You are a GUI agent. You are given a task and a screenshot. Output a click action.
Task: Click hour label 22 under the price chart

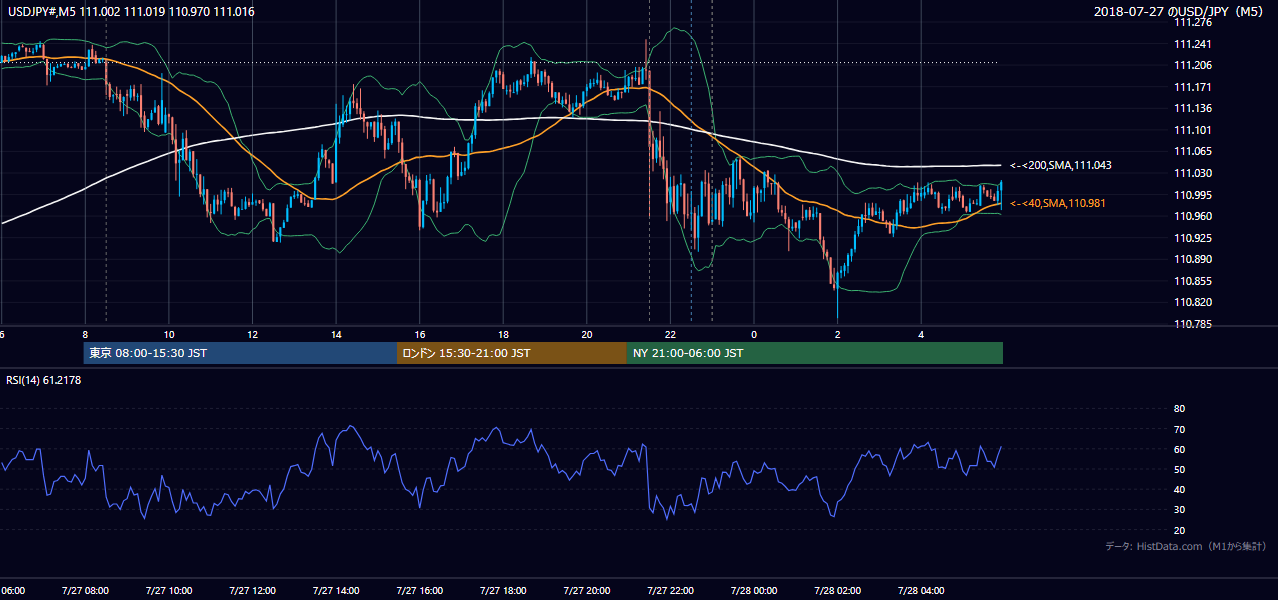click(x=670, y=334)
